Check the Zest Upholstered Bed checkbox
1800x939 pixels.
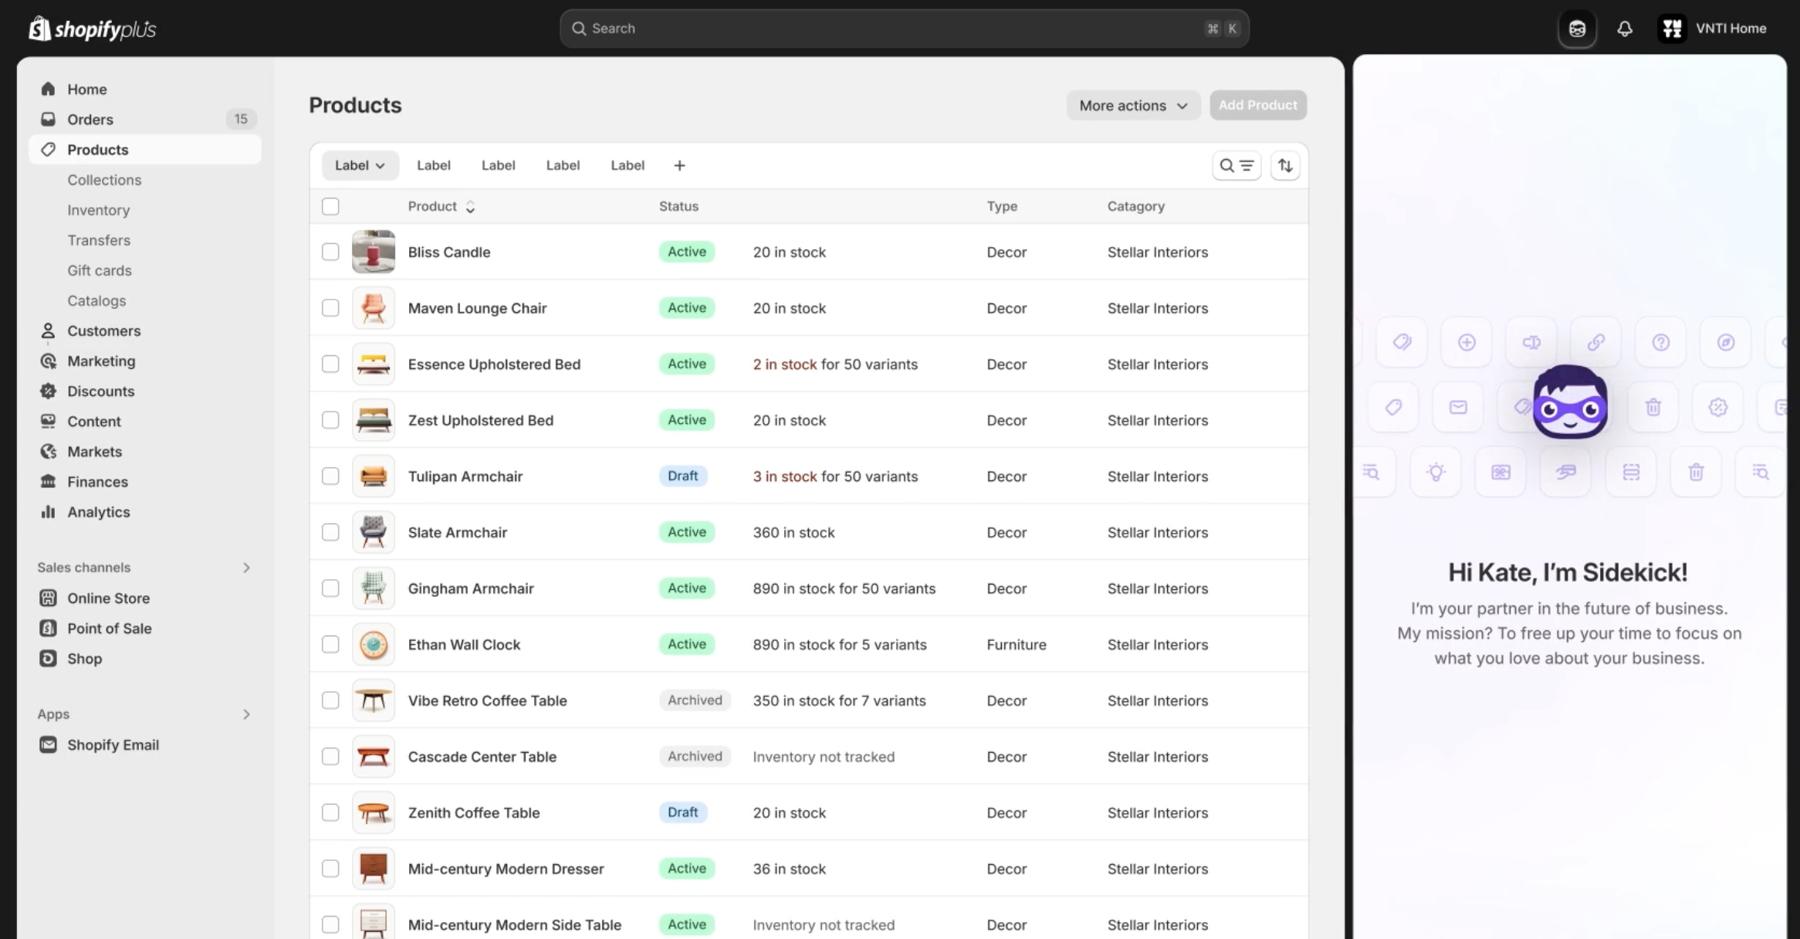point(330,420)
